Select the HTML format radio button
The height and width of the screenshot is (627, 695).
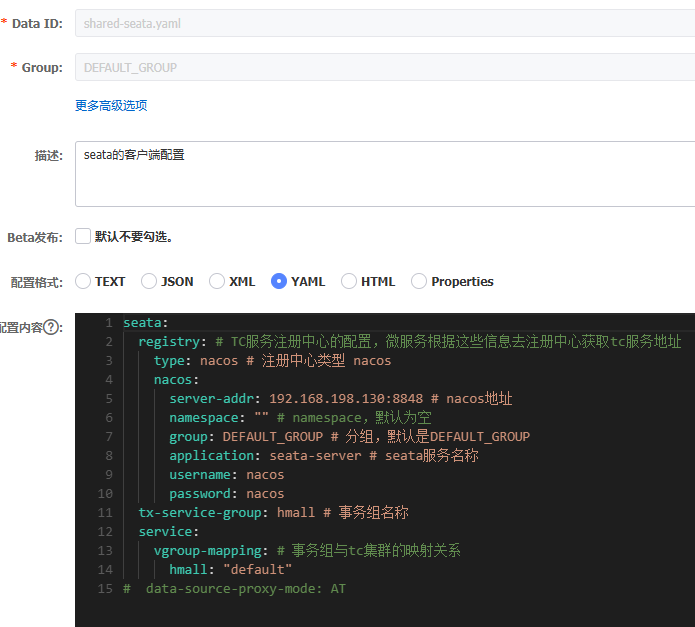(349, 281)
